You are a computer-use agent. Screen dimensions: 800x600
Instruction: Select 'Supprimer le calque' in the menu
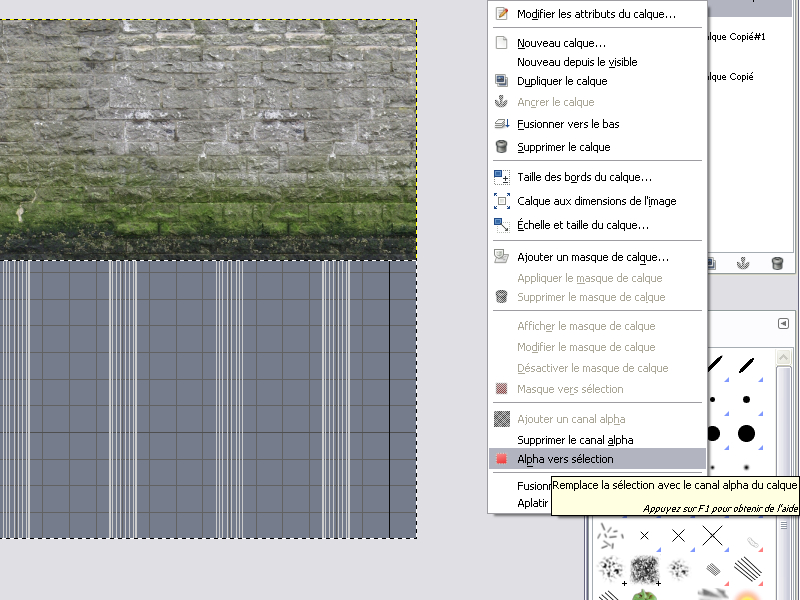click(597, 147)
